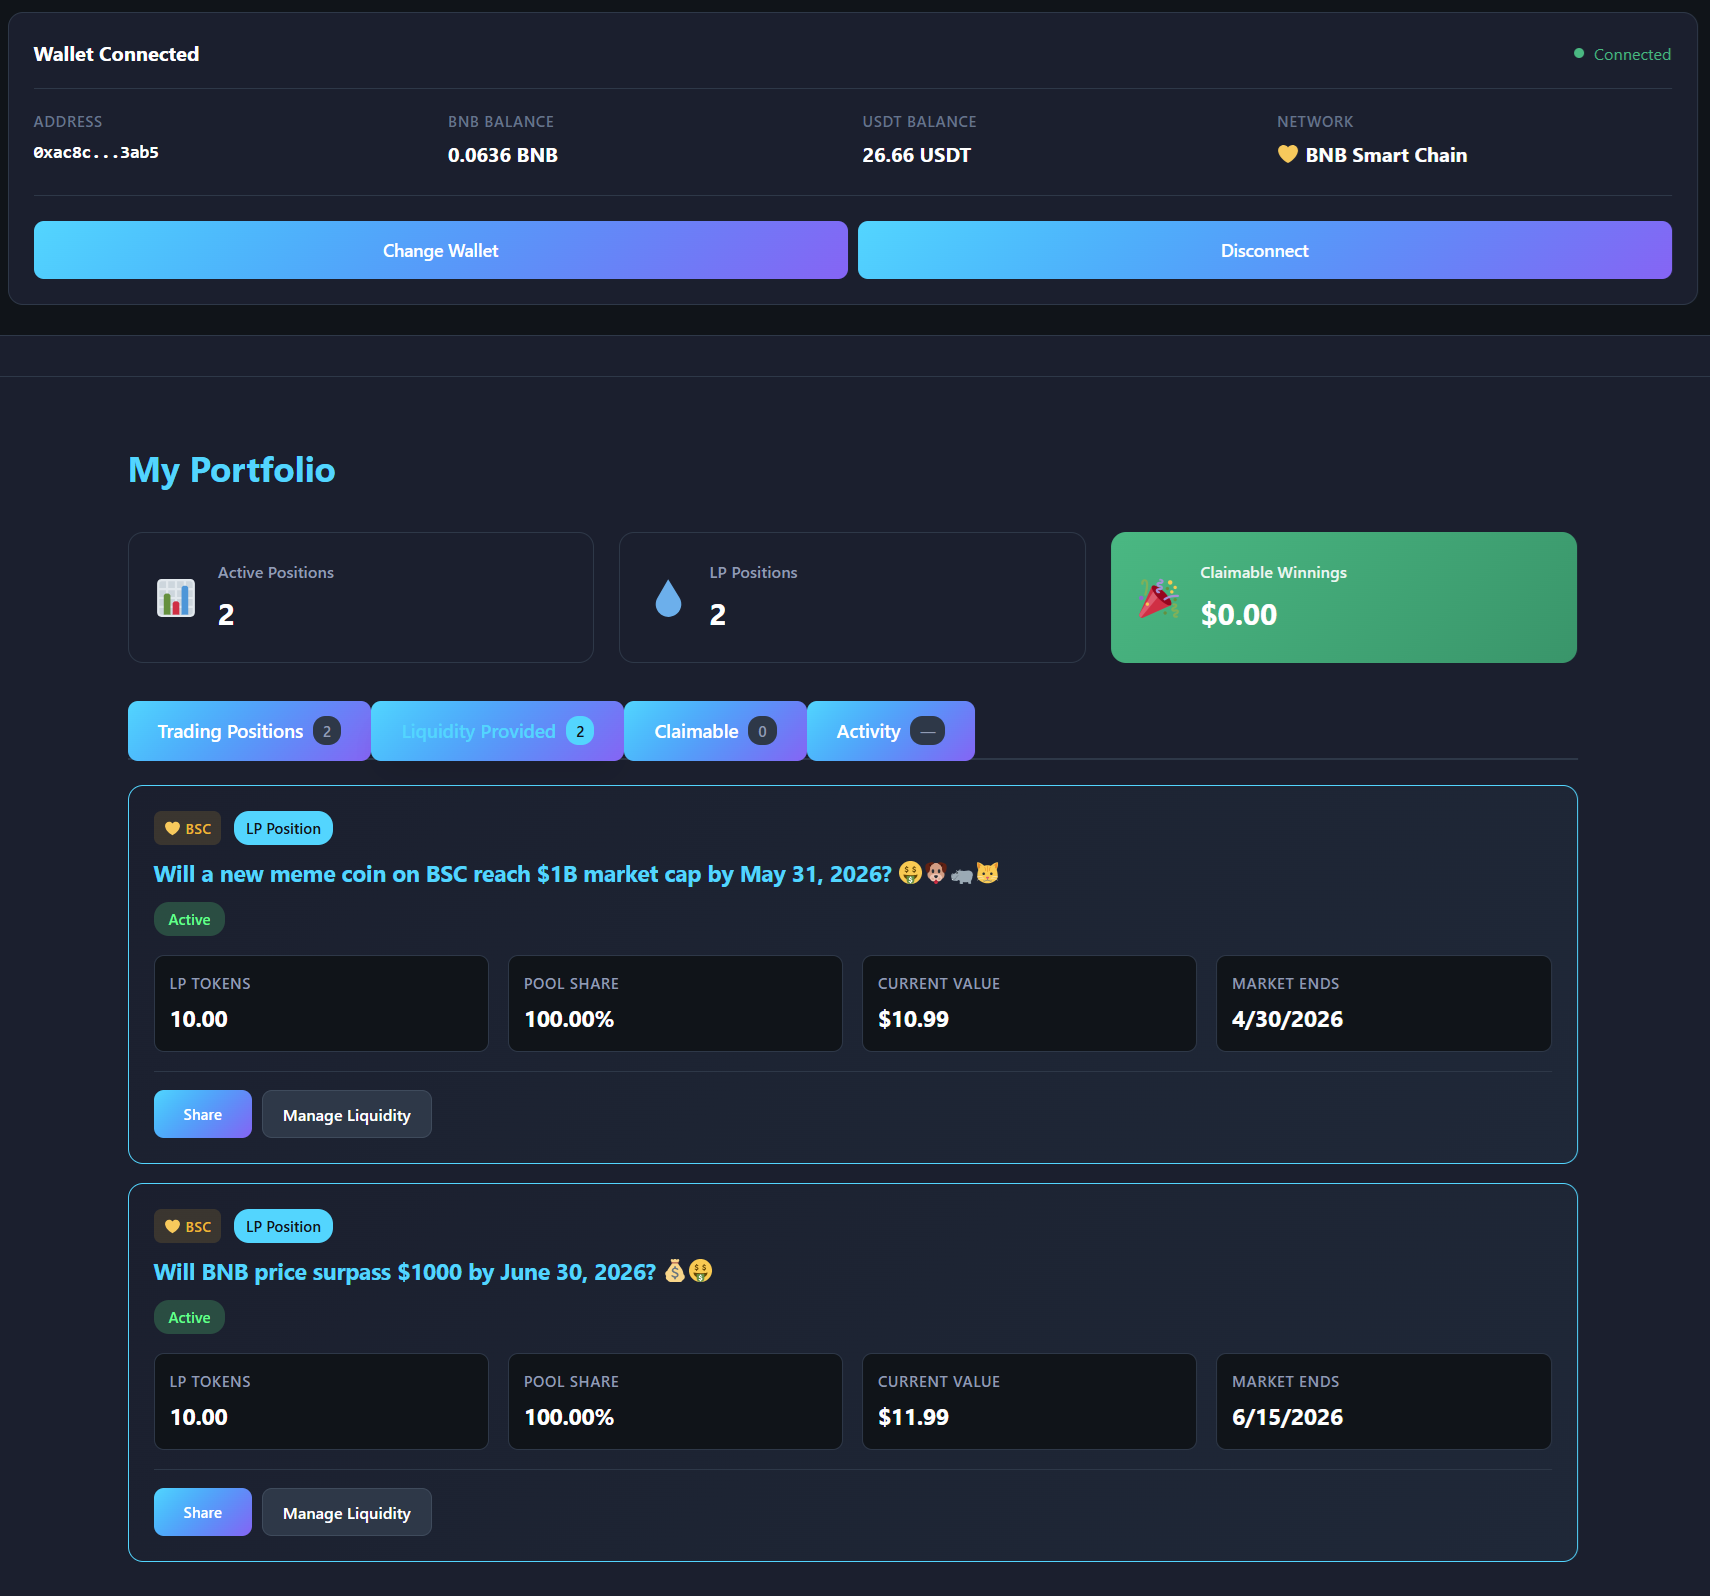Screen dimensions: 1710x1596
Task: Manage Liquidity for the BNB price market
Action: click(x=346, y=1512)
